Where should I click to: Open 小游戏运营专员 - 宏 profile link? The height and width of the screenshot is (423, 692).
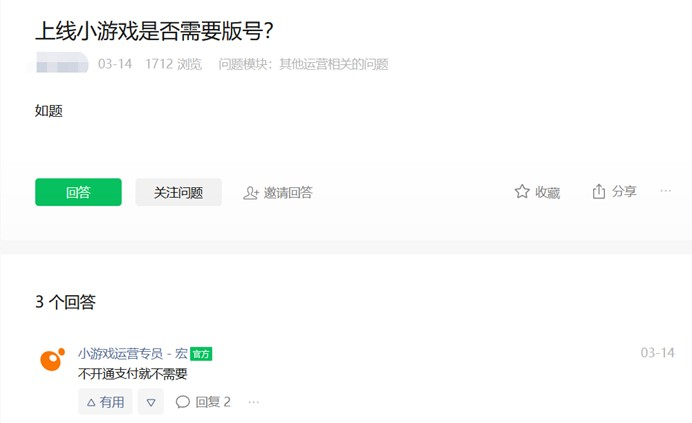pos(132,354)
